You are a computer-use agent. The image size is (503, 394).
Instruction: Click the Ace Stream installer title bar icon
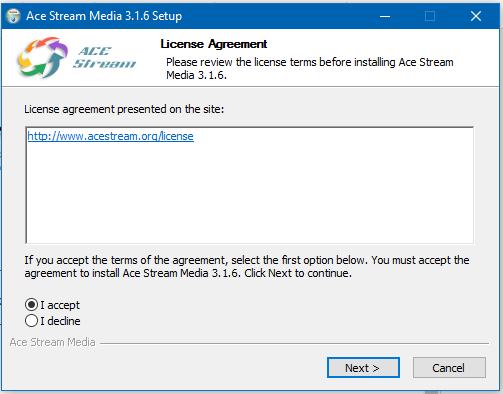pyautogui.click(x=13, y=16)
